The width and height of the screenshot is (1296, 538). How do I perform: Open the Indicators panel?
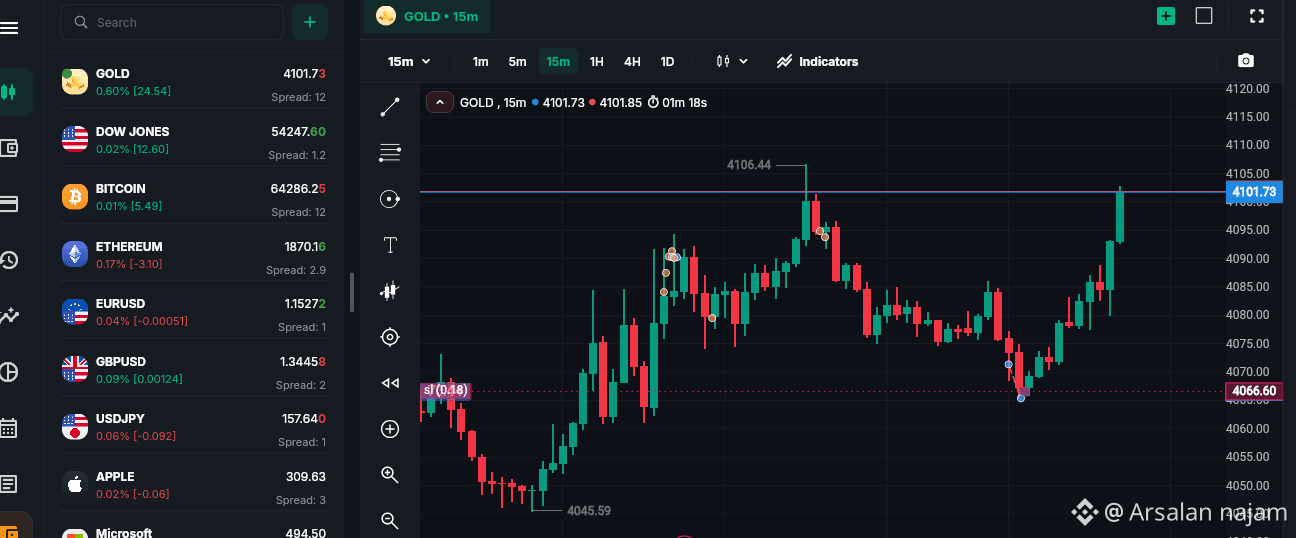(x=817, y=62)
